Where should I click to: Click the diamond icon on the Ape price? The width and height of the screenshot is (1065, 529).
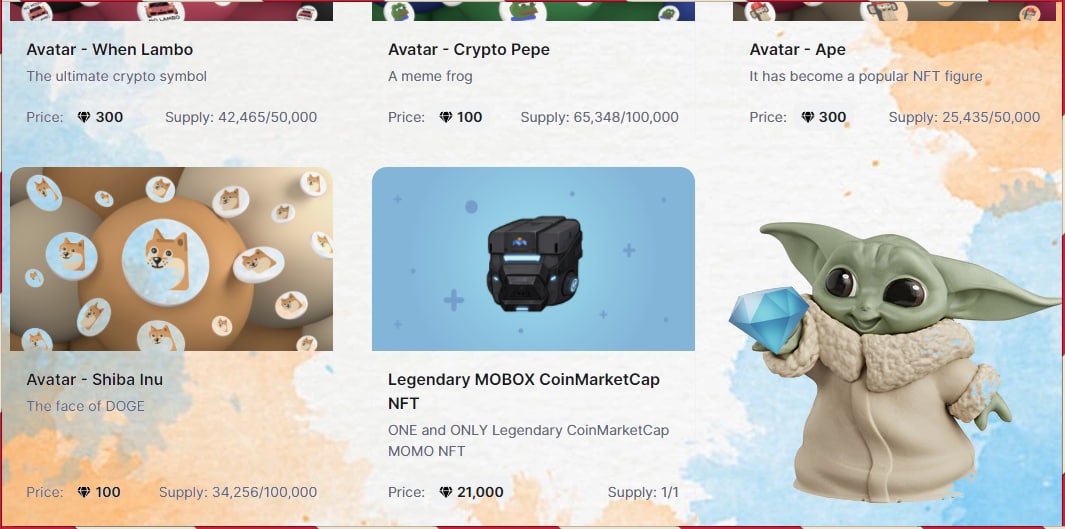coord(808,117)
